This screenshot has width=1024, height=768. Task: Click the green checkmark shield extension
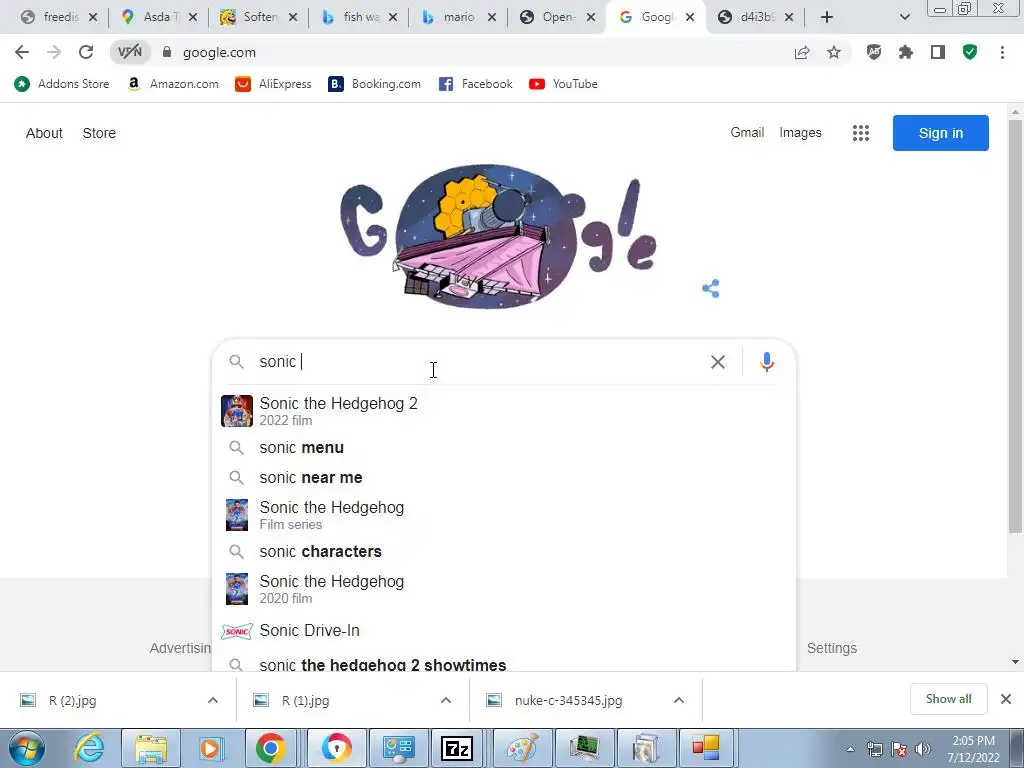coord(970,52)
